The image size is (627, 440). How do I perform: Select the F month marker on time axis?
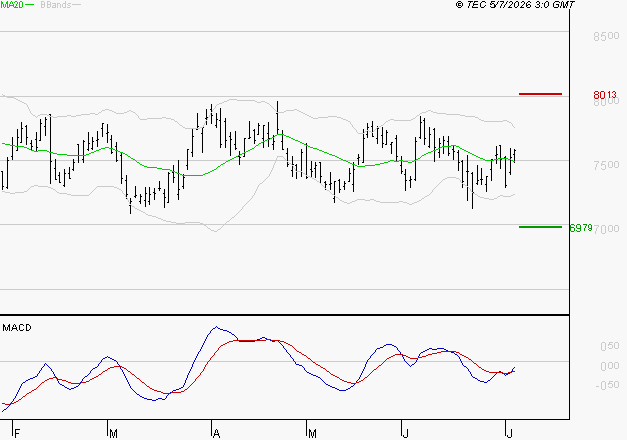click(17, 434)
